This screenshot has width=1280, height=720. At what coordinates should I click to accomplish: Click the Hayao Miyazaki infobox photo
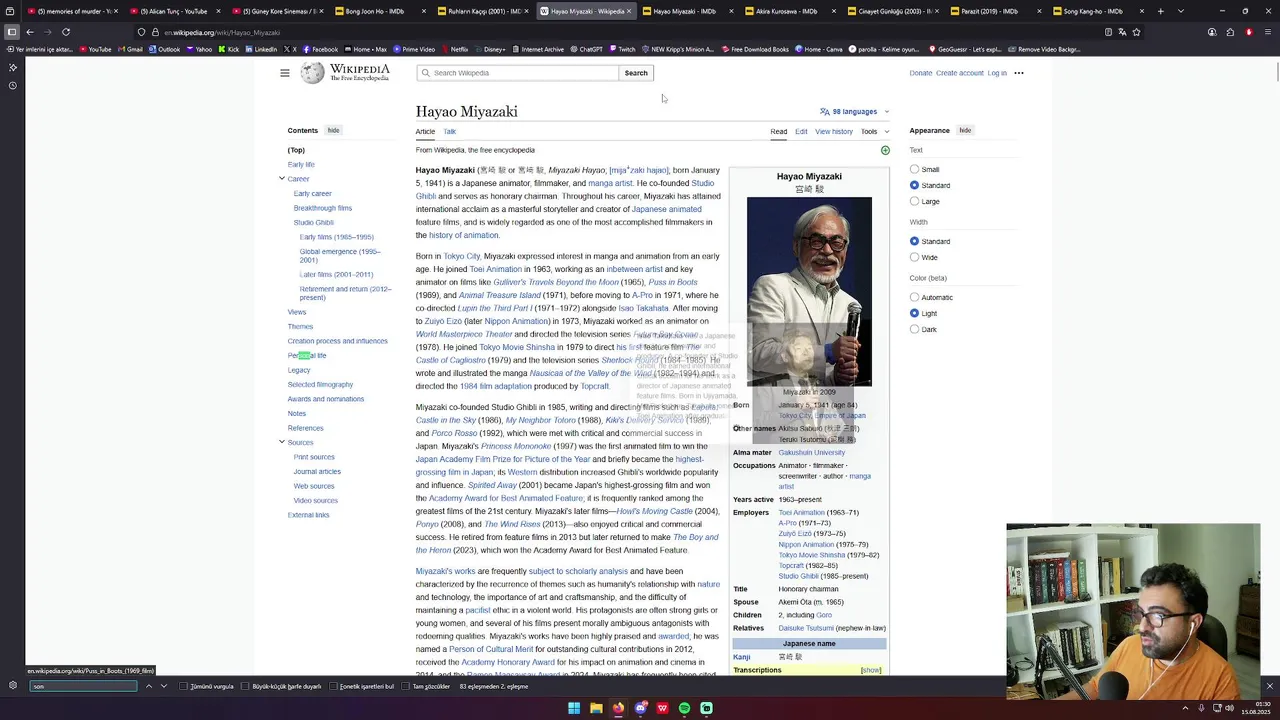click(x=809, y=291)
